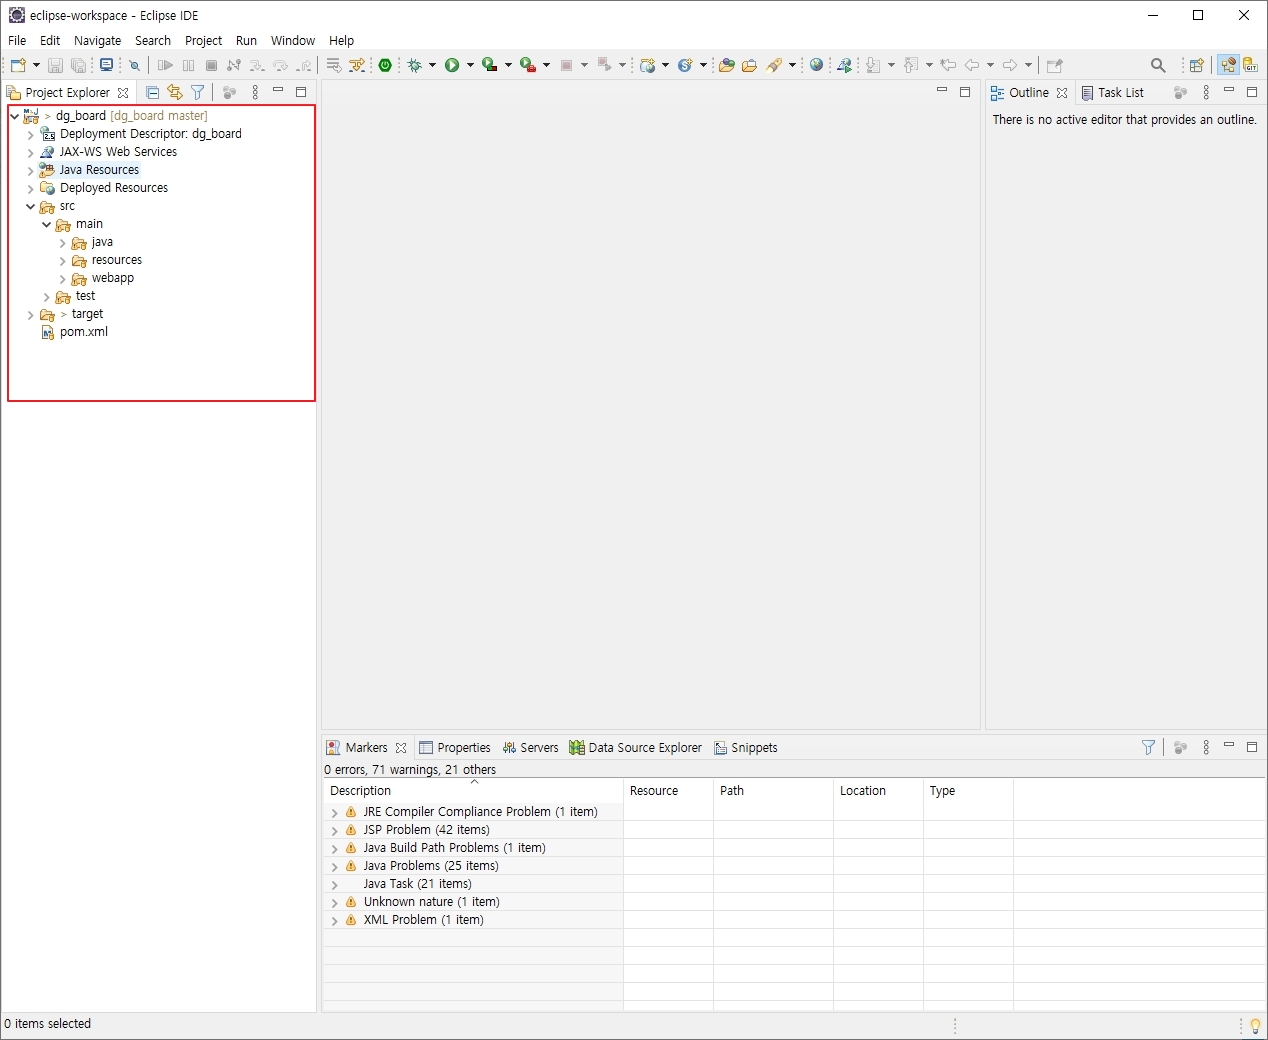Click the Save All toolbar icon
Viewport: 1268px width, 1040px height.
click(78, 65)
